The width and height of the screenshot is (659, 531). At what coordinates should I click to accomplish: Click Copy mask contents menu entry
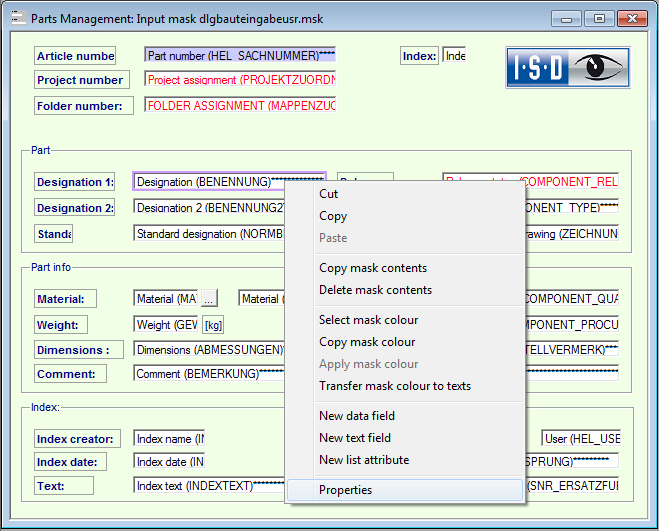click(372, 268)
